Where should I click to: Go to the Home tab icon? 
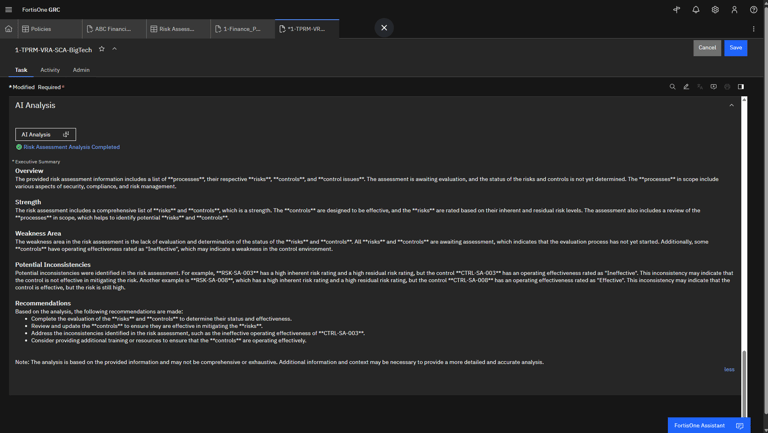9,29
